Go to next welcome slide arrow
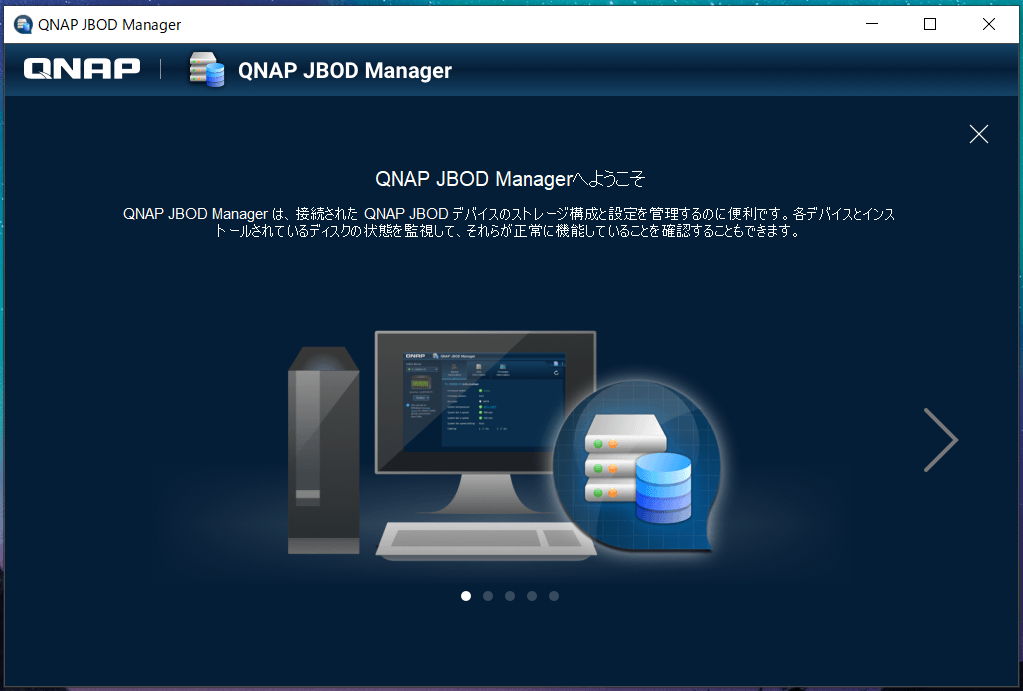The height and width of the screenshot is (691, 1023). [941, 440]
